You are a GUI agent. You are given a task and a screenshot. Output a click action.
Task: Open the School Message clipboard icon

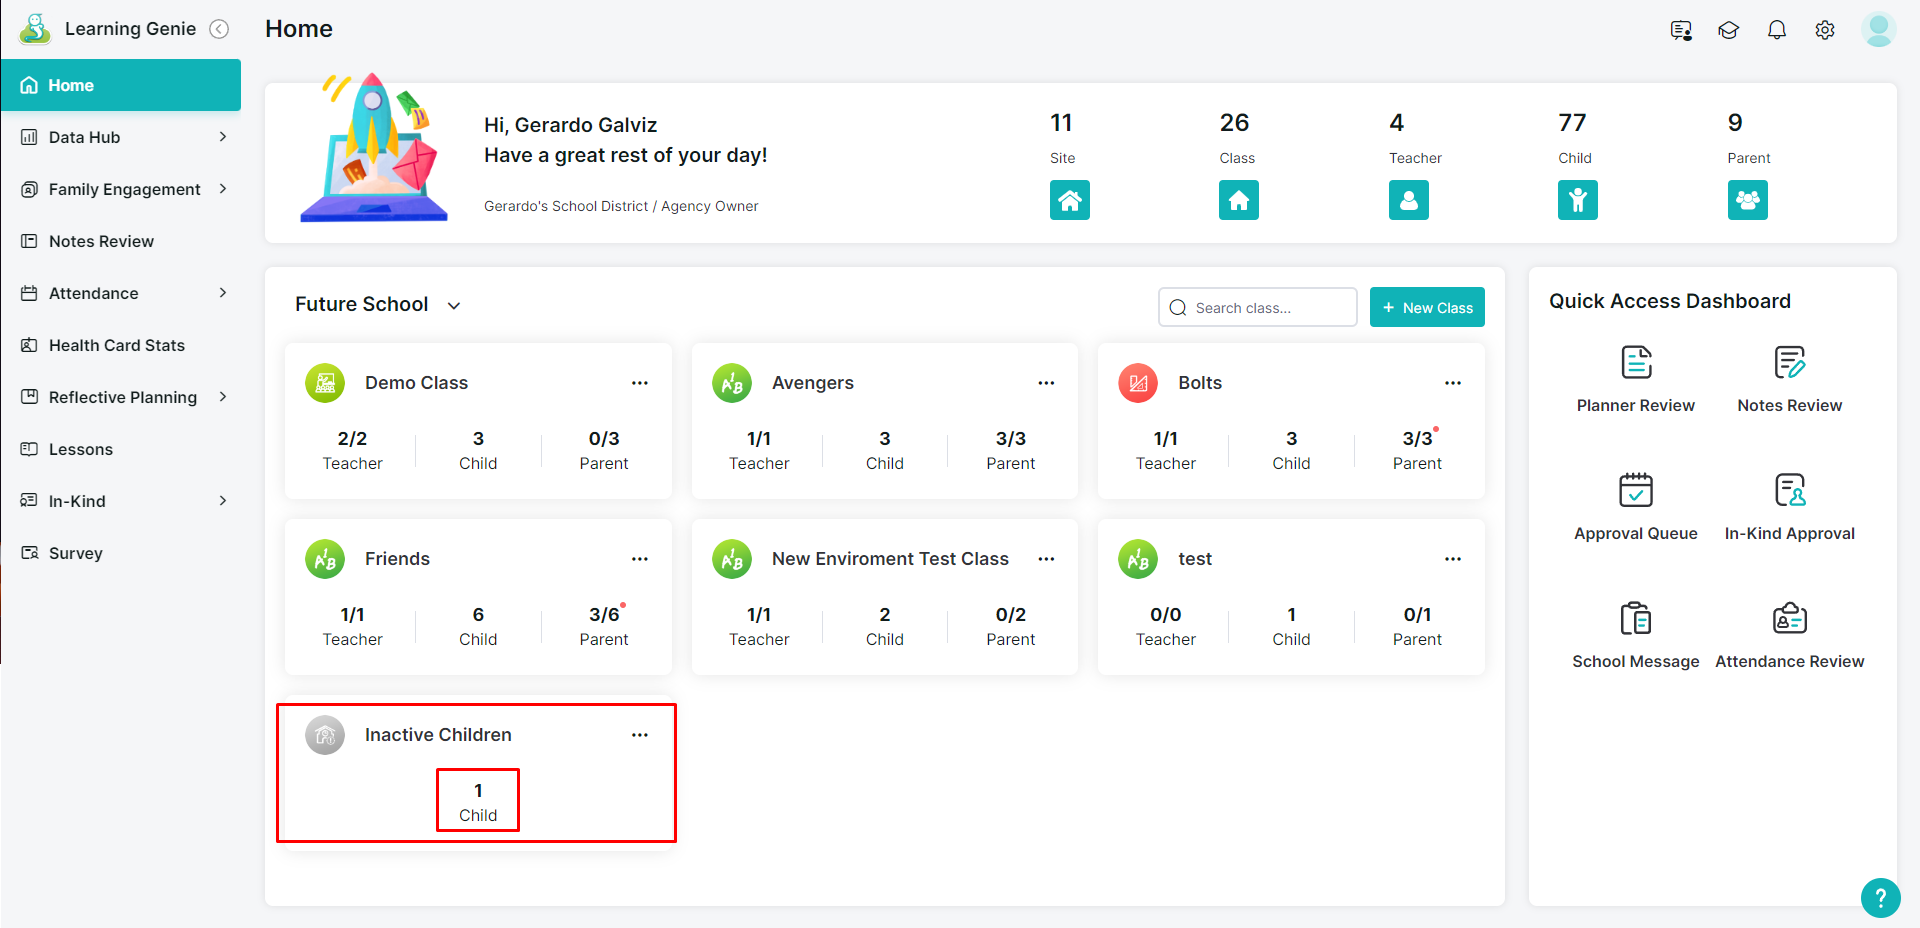click(x=1635, y=619)
